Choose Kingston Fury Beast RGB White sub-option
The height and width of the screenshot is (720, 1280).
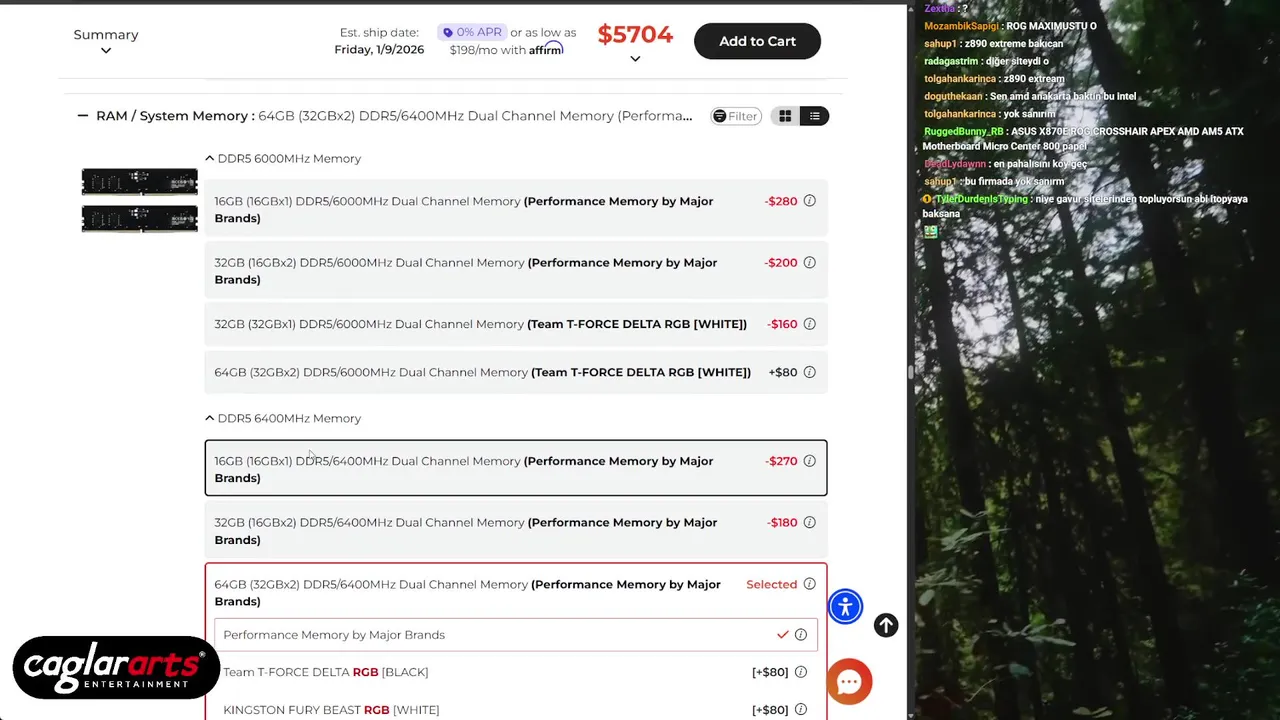[x=516, y=710]
